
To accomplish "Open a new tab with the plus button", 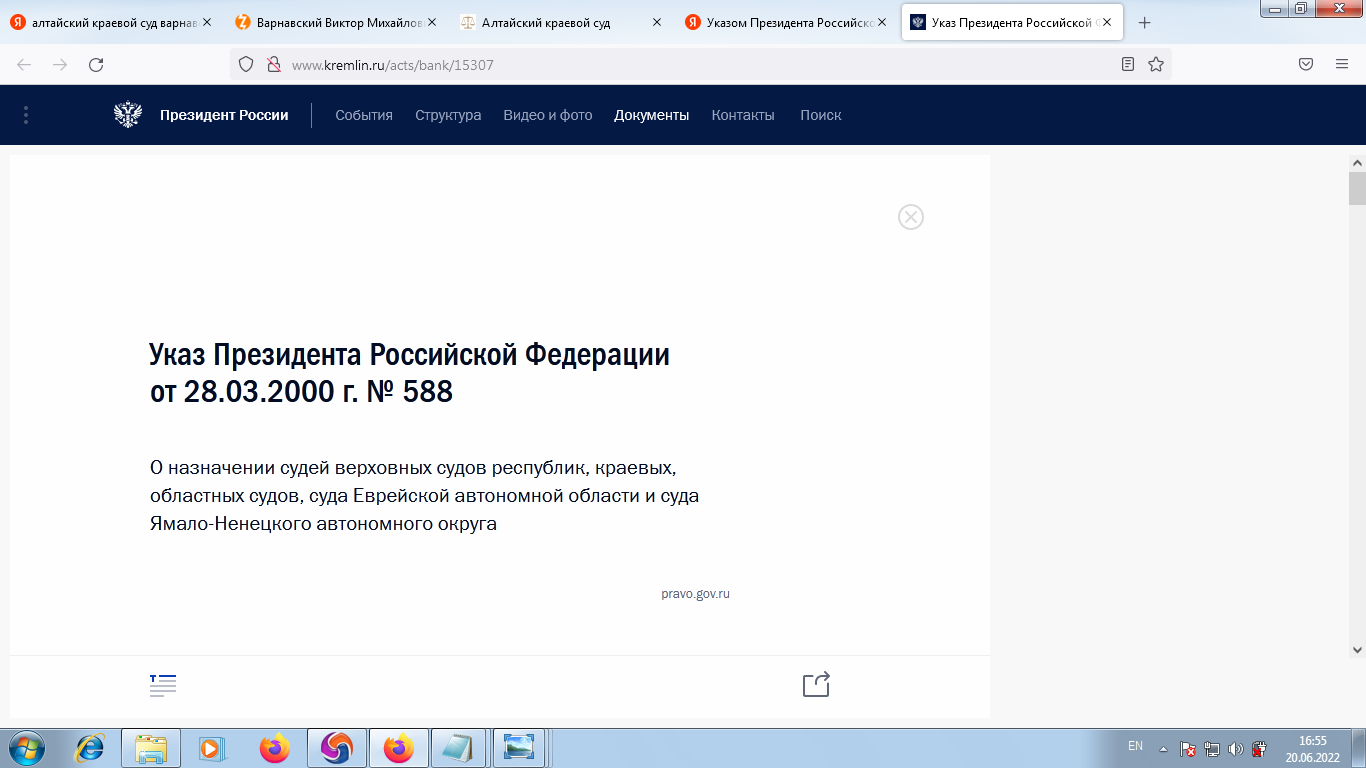I will coord(1144,22).
